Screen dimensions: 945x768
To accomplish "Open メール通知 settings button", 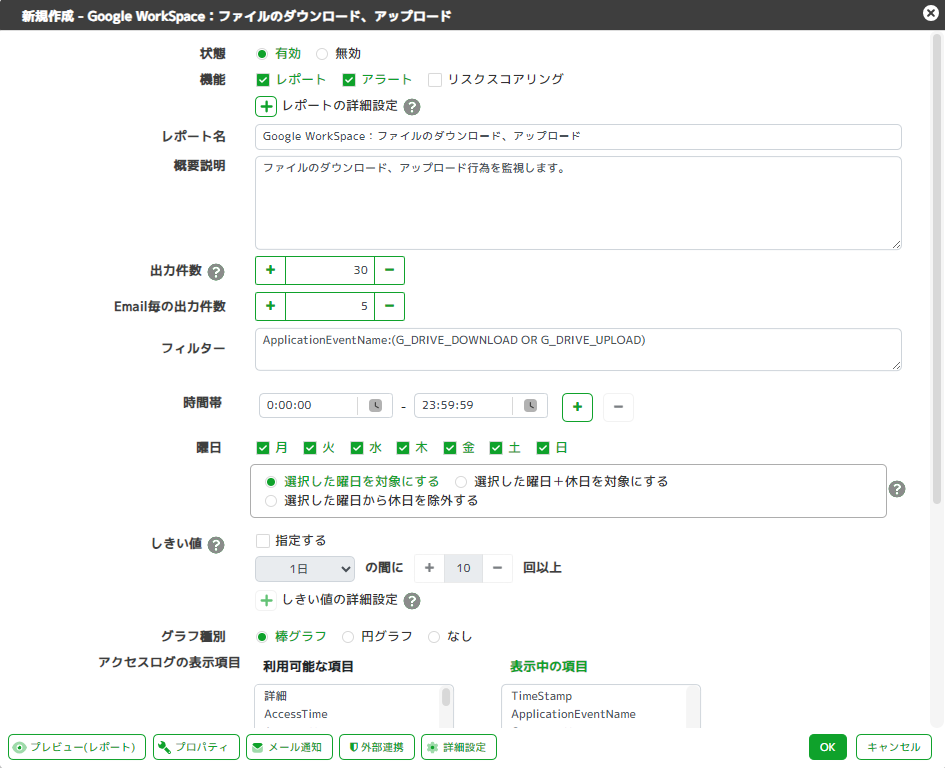I will [x=289, y=747].
